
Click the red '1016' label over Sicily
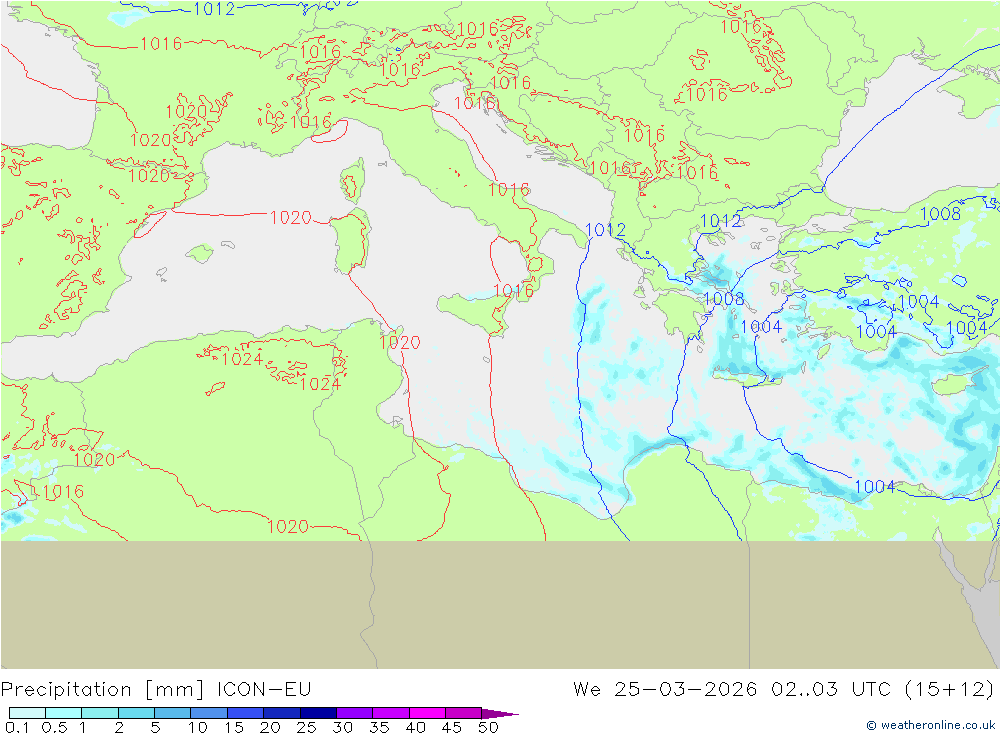click(x=513, y=291)
